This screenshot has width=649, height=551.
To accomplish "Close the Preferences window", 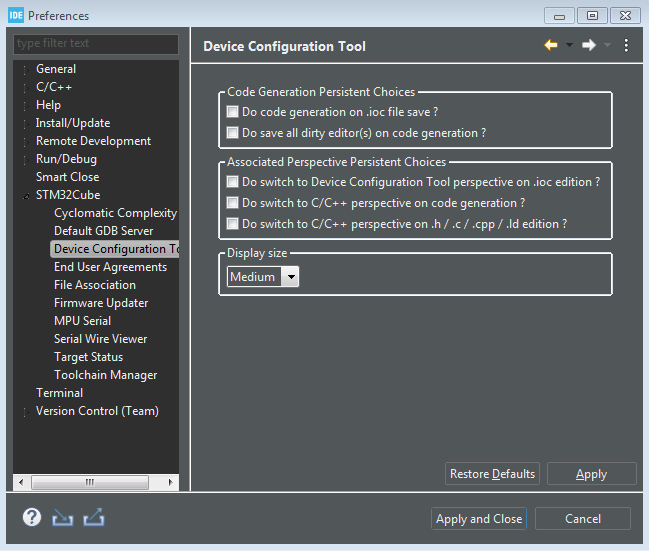I will coord(625,16).
